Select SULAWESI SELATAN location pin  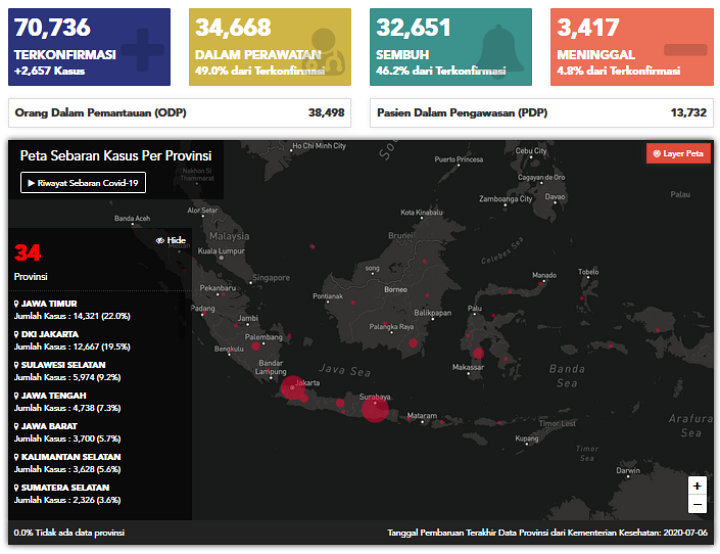click(x=17, y=365)
